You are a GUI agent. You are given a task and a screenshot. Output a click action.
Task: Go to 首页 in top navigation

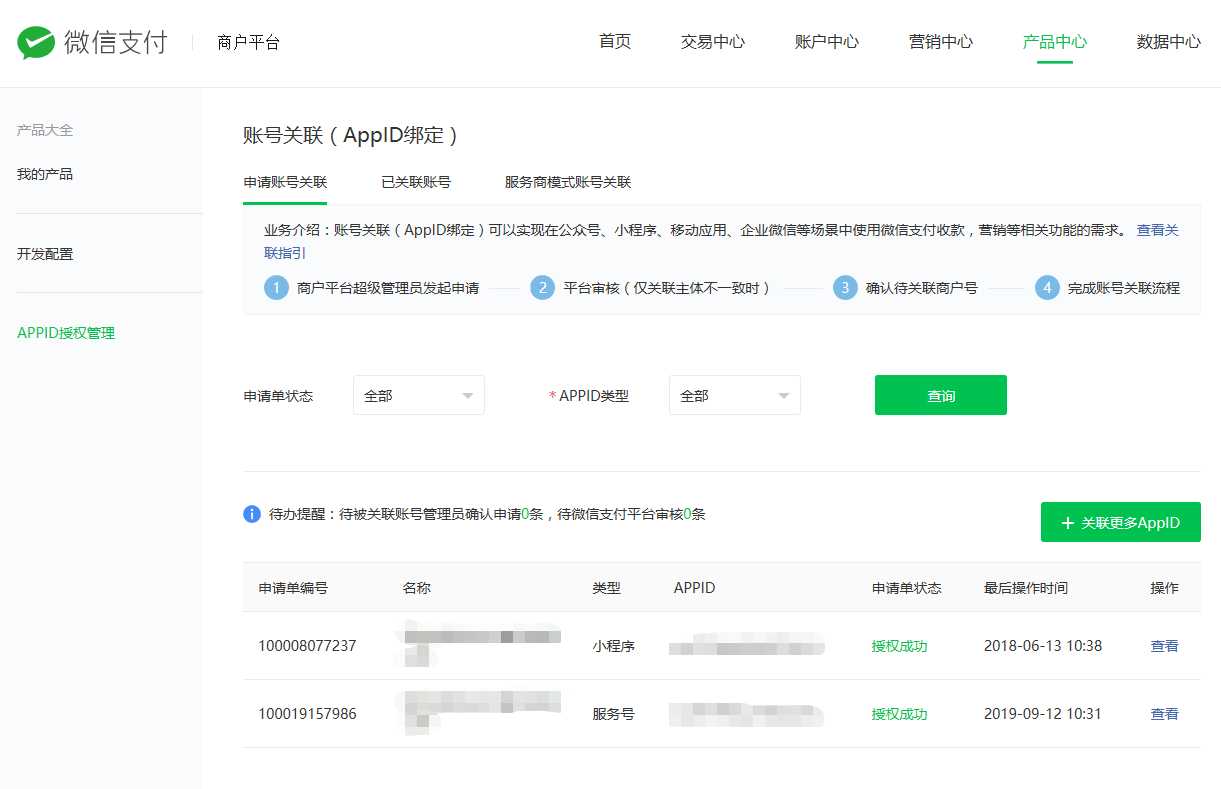point(615,42)
